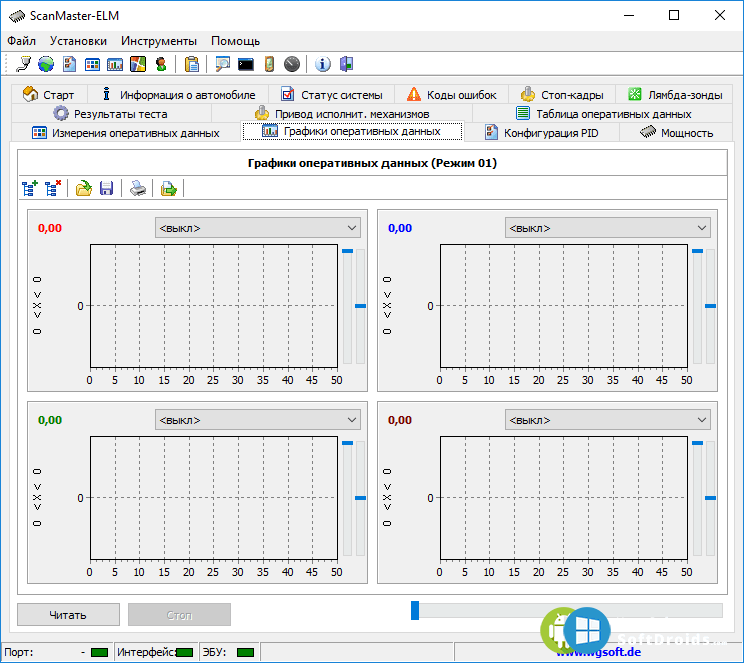Click the exit door toolbar icon

346,64
